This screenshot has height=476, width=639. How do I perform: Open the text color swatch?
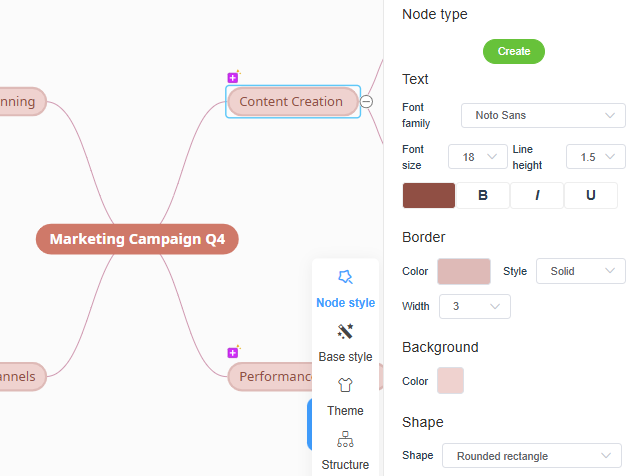429,196
